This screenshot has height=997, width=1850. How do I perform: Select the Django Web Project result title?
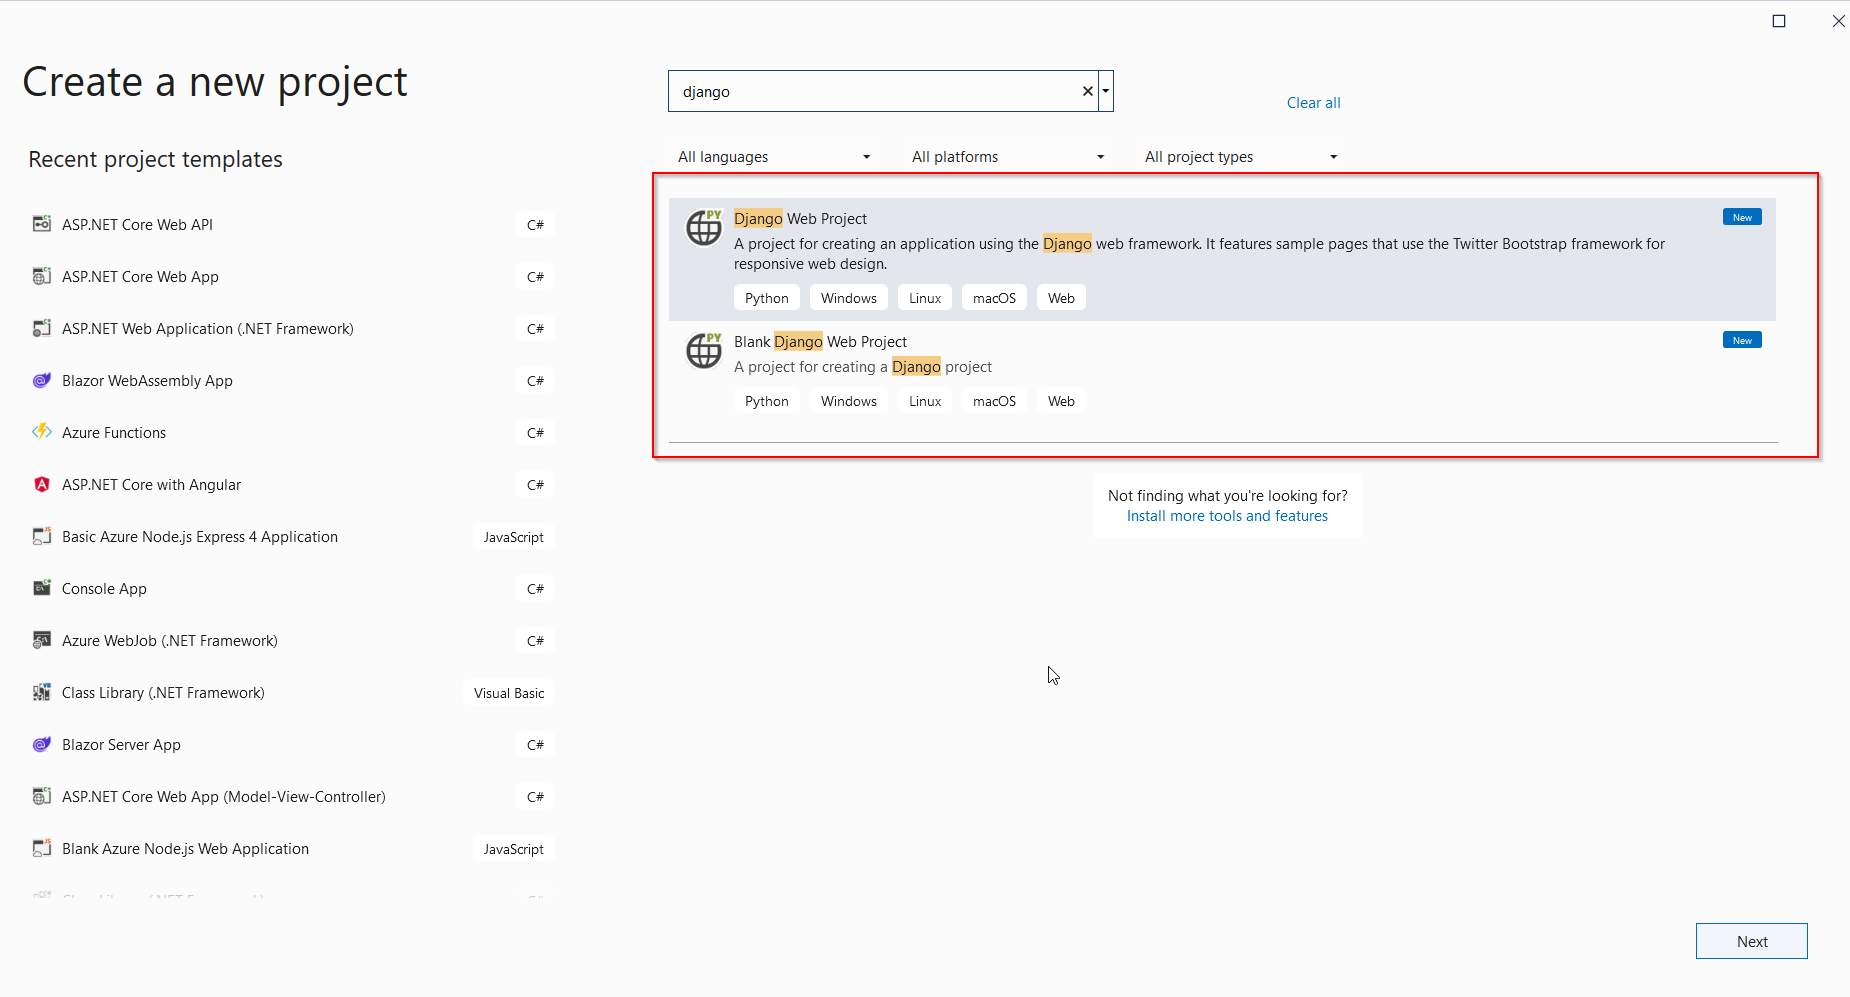(800, 219)
